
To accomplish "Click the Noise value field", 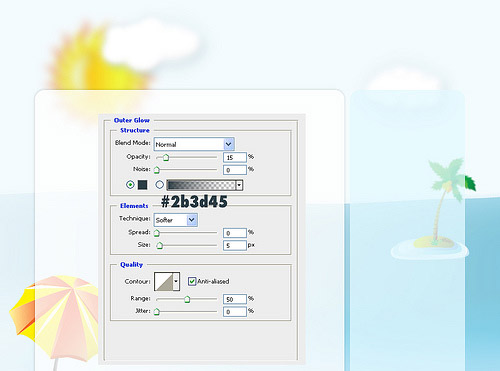I will [x=235, y=170].
